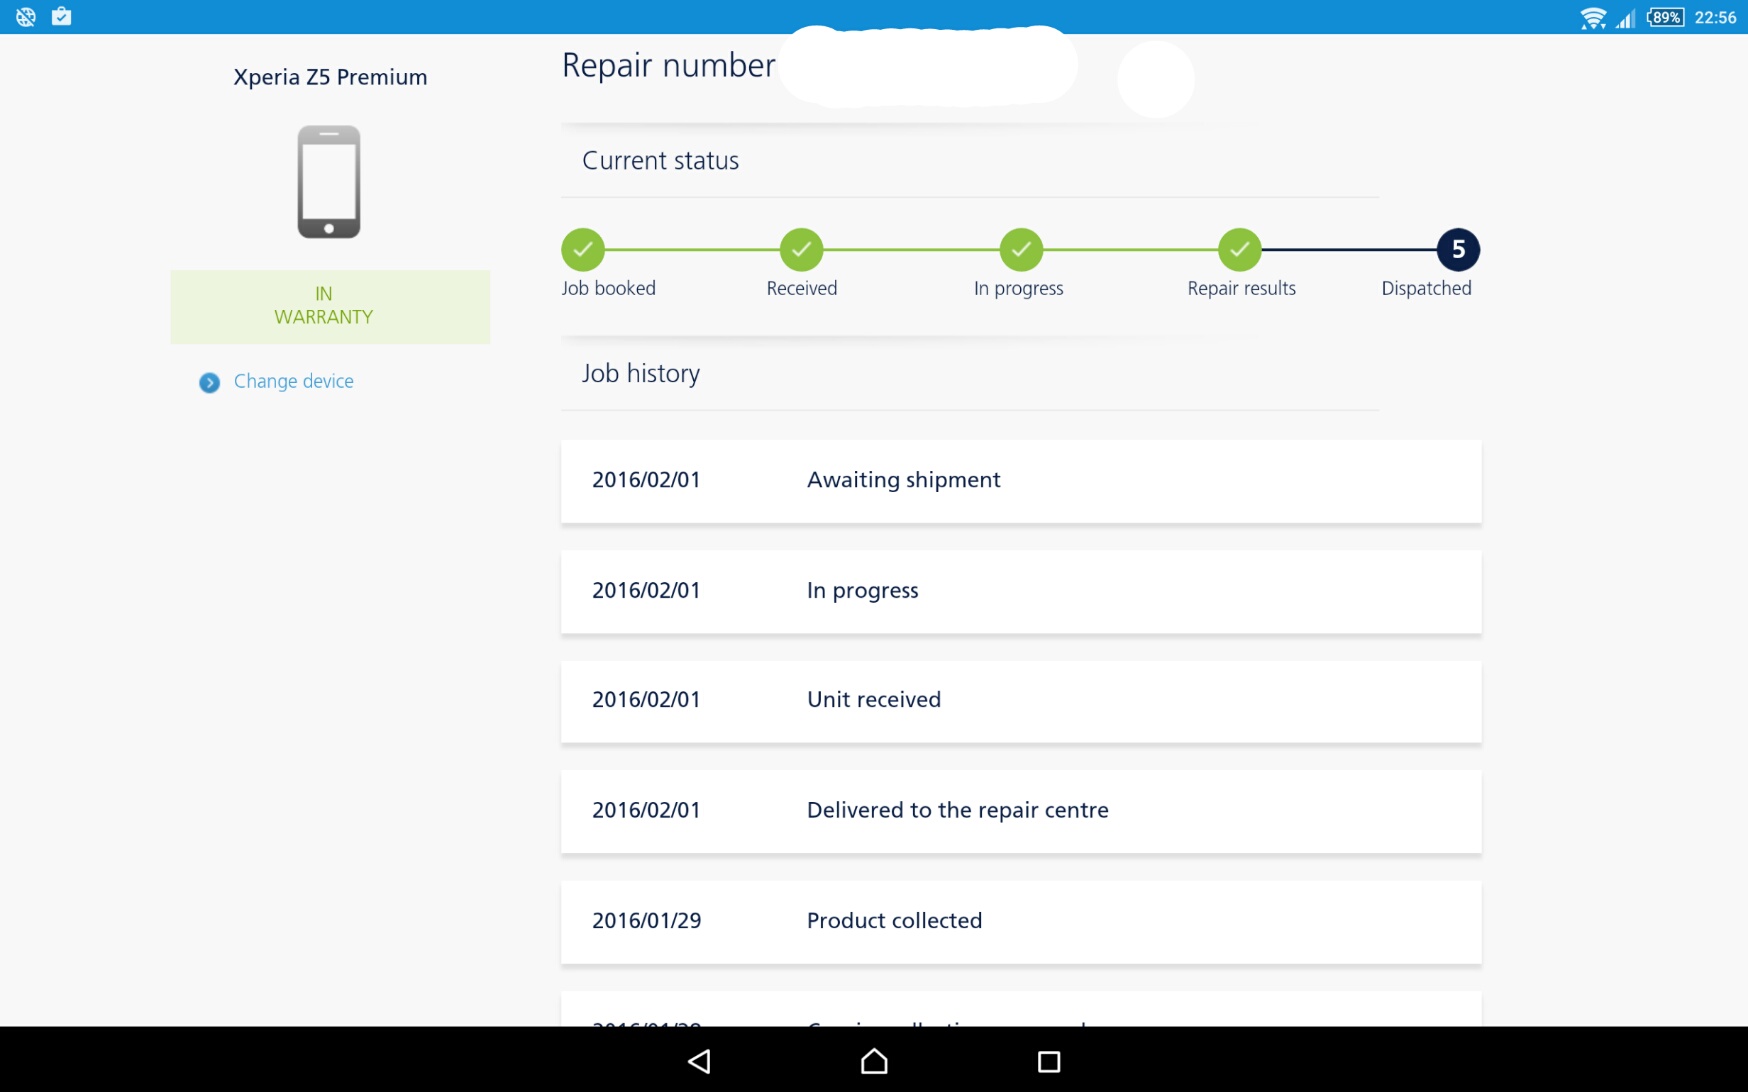Tap the Xperia Z5 Premium device name

(330, 77)
